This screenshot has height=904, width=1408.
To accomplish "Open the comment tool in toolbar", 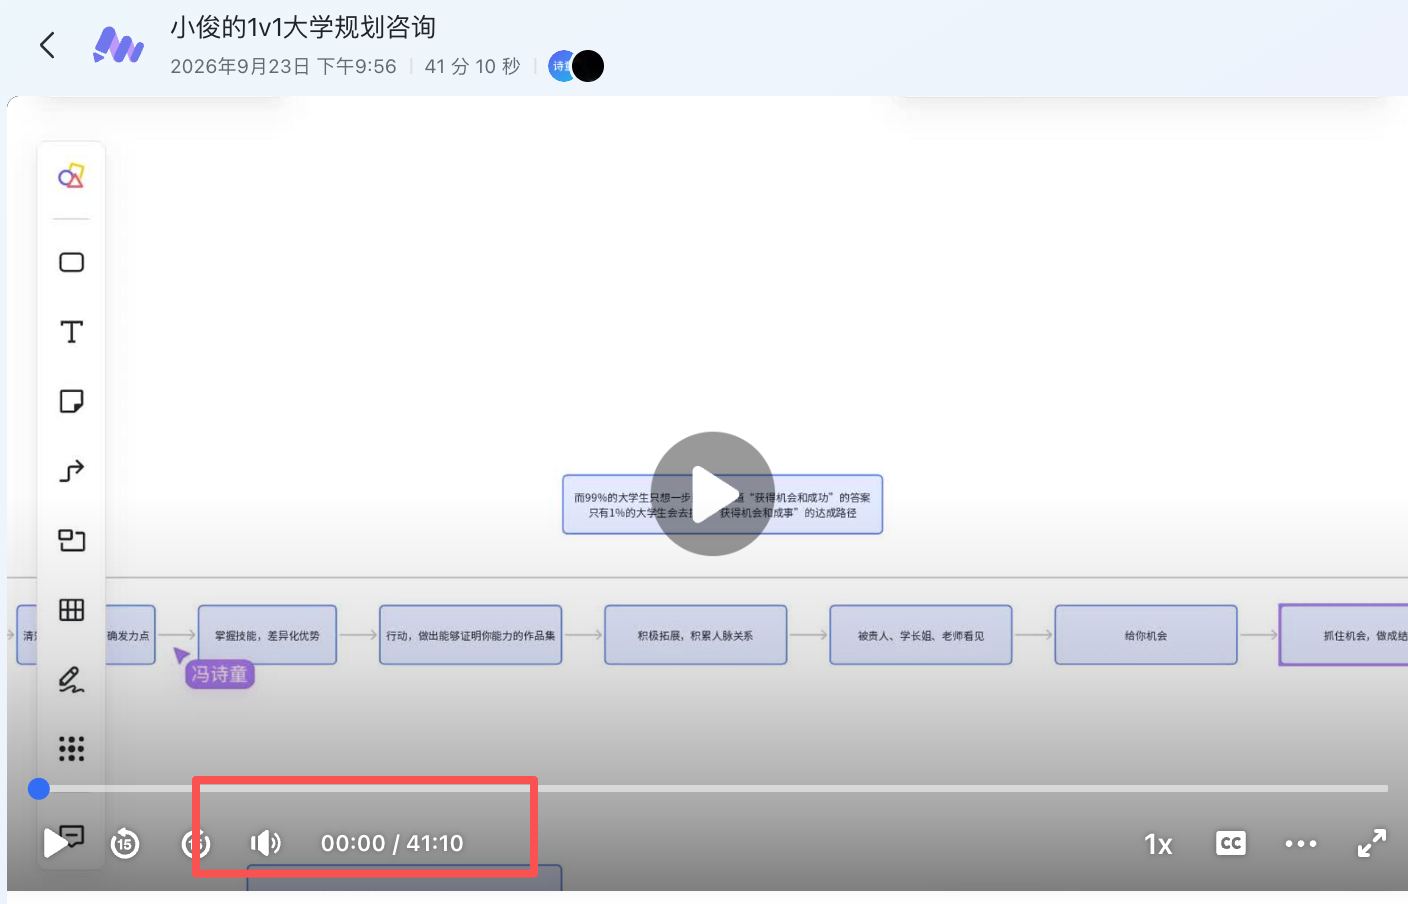I will click(73, 835).
